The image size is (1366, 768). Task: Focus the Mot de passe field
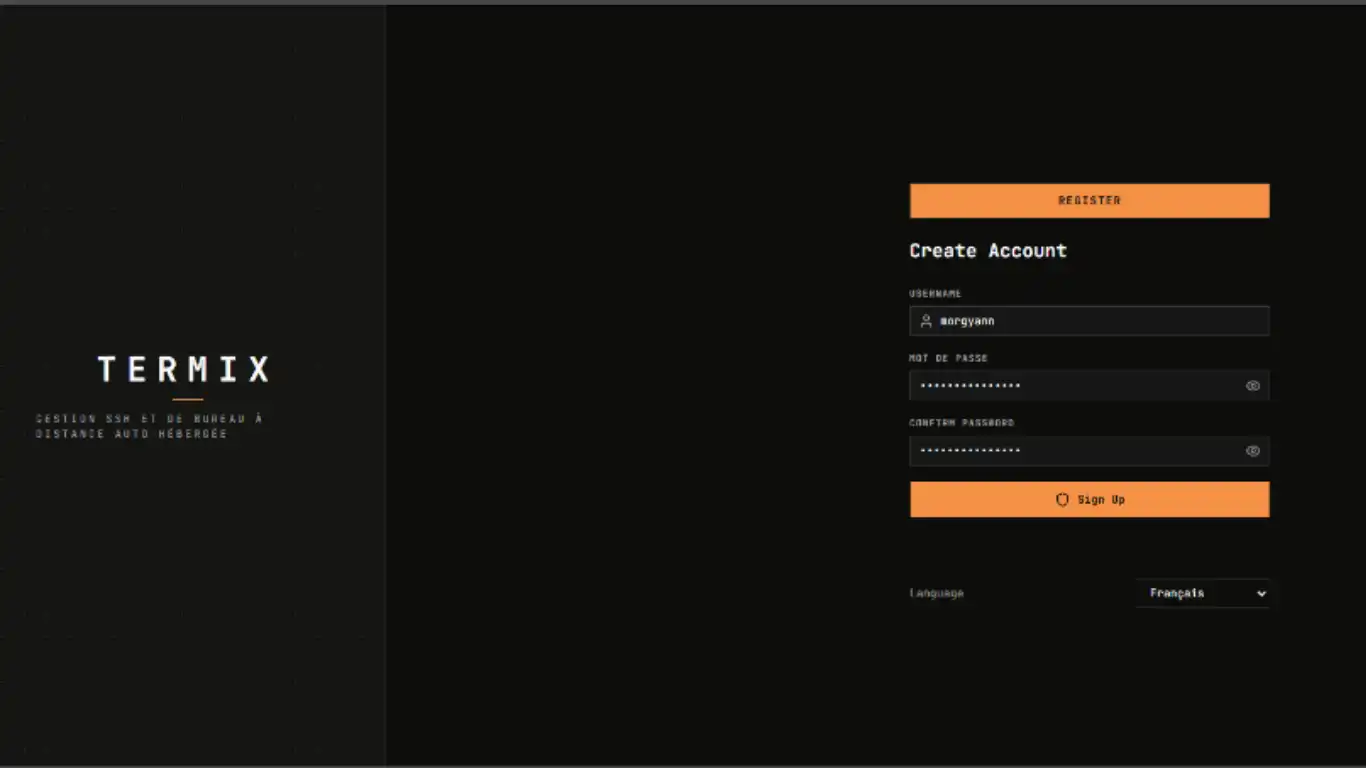pos(1089,386)
